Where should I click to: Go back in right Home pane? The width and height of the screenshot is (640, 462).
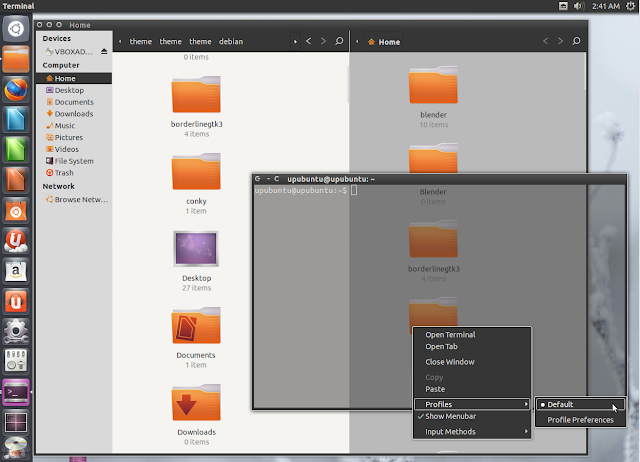545,41
